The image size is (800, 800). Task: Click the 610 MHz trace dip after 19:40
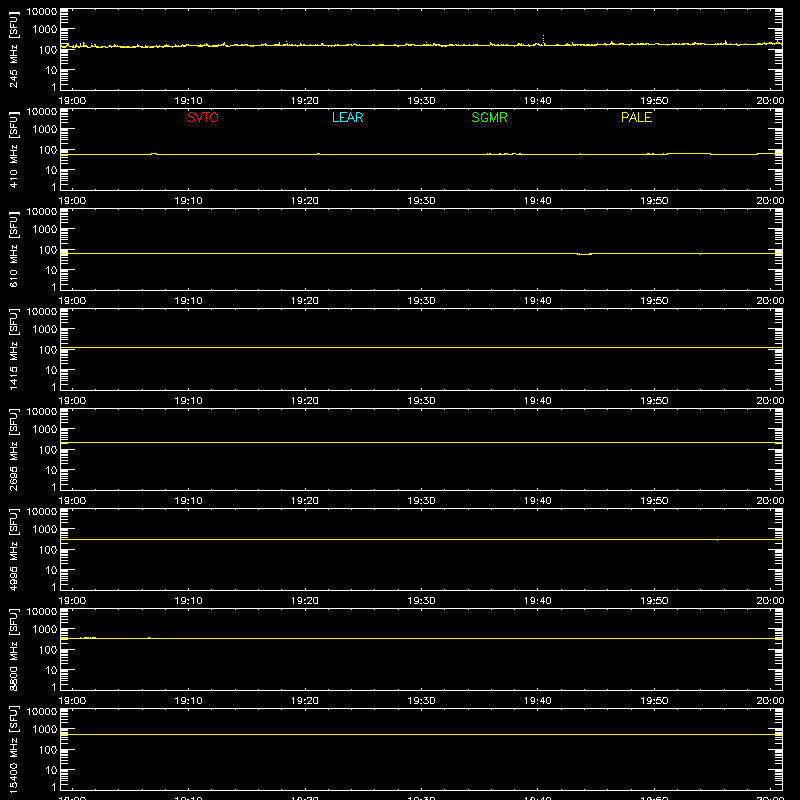585,254
